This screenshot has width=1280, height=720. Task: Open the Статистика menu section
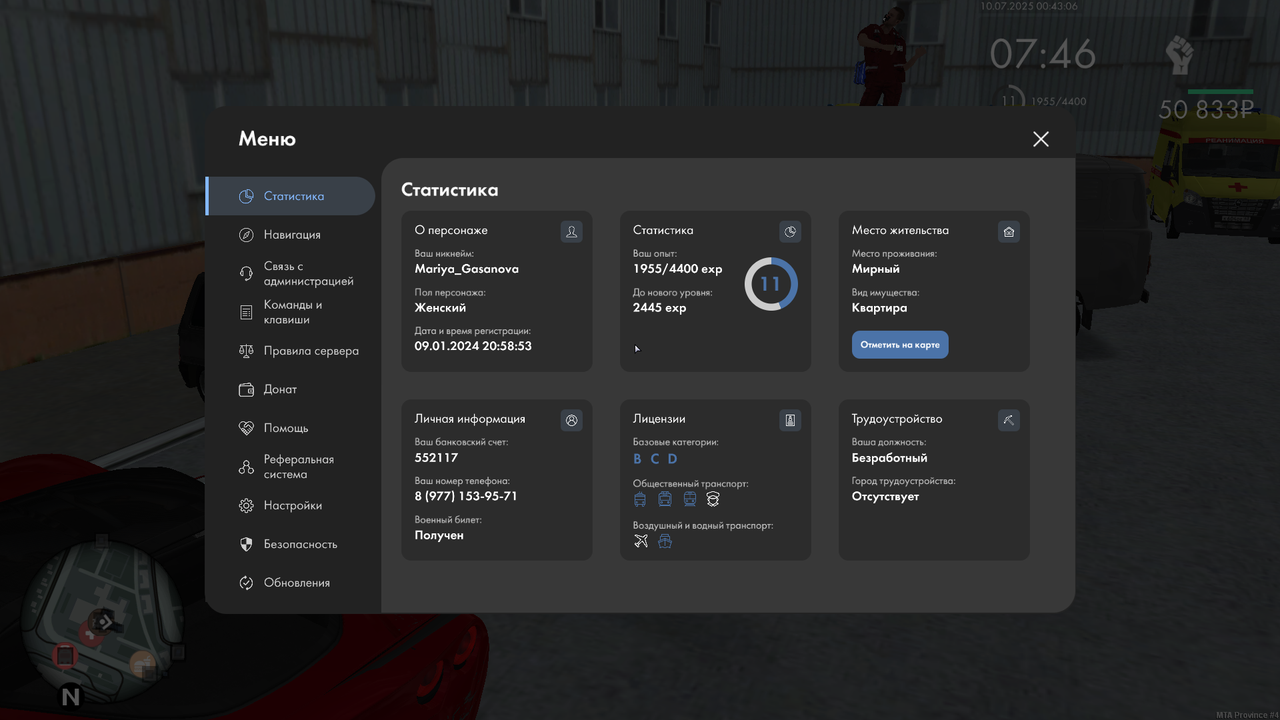click(x=290, y=196)
